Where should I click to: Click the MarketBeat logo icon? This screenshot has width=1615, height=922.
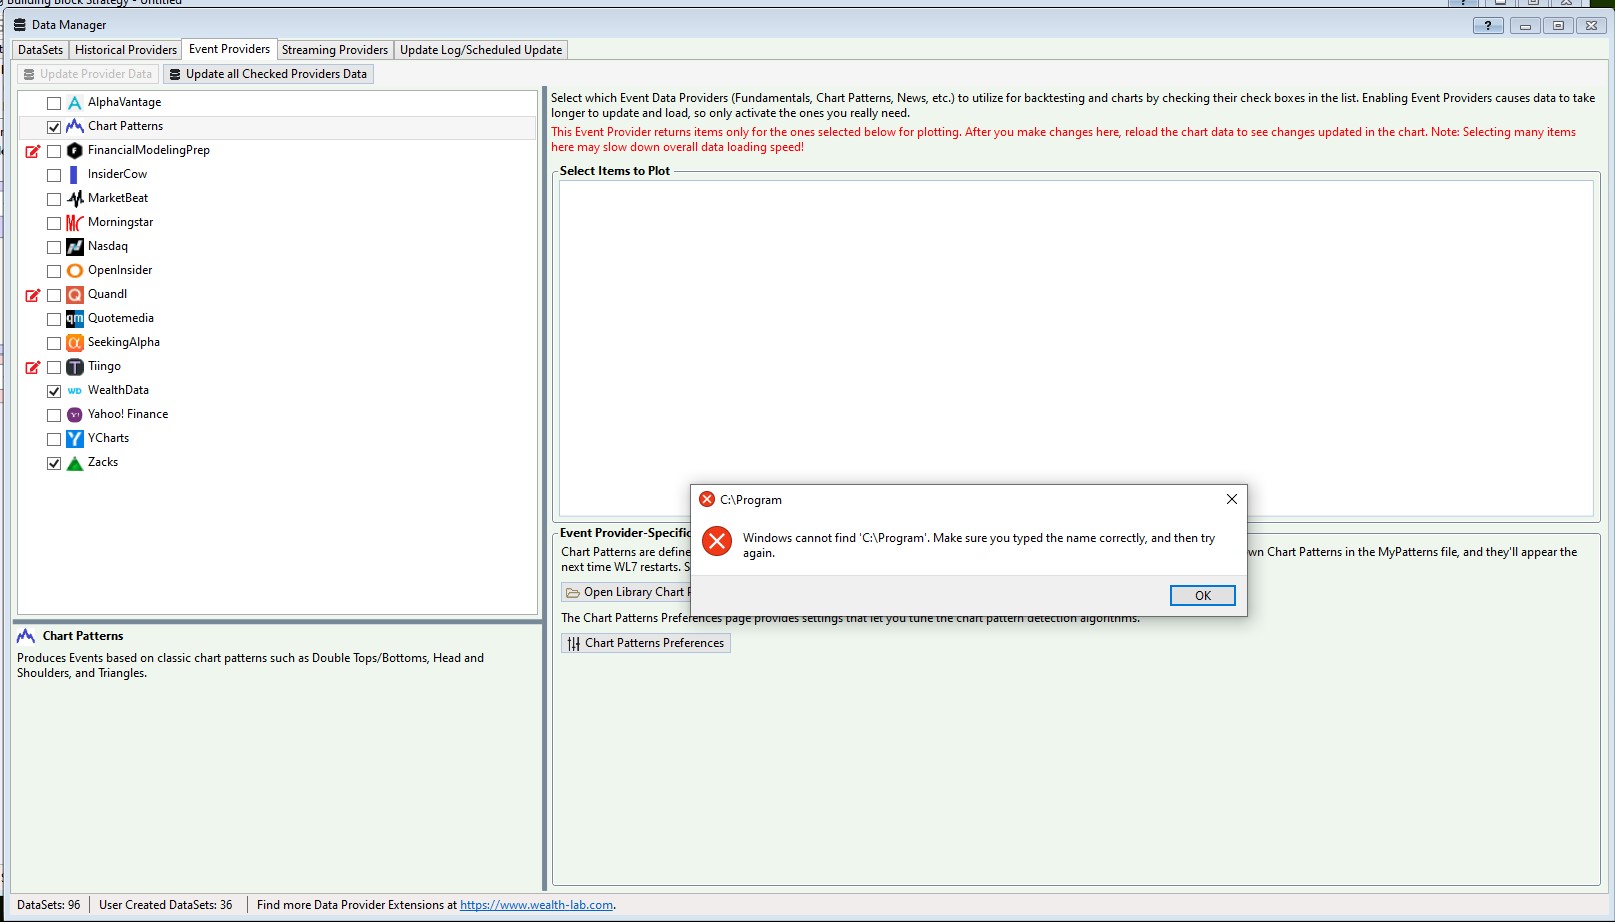(75, 199)
